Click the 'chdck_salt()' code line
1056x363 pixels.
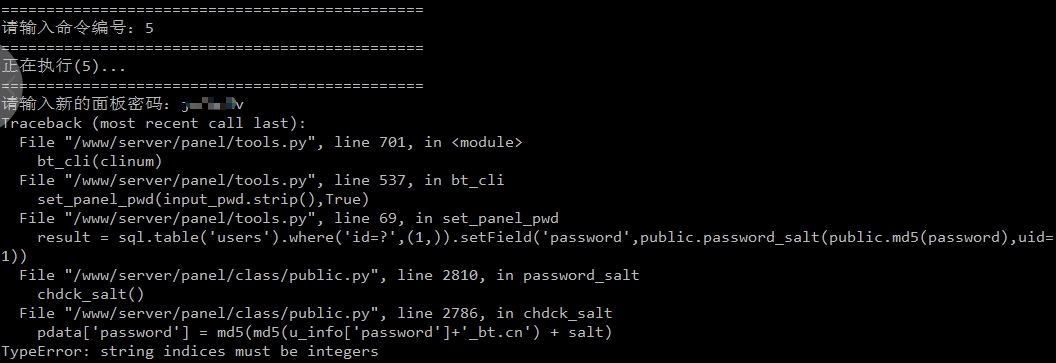pos(91,294)
